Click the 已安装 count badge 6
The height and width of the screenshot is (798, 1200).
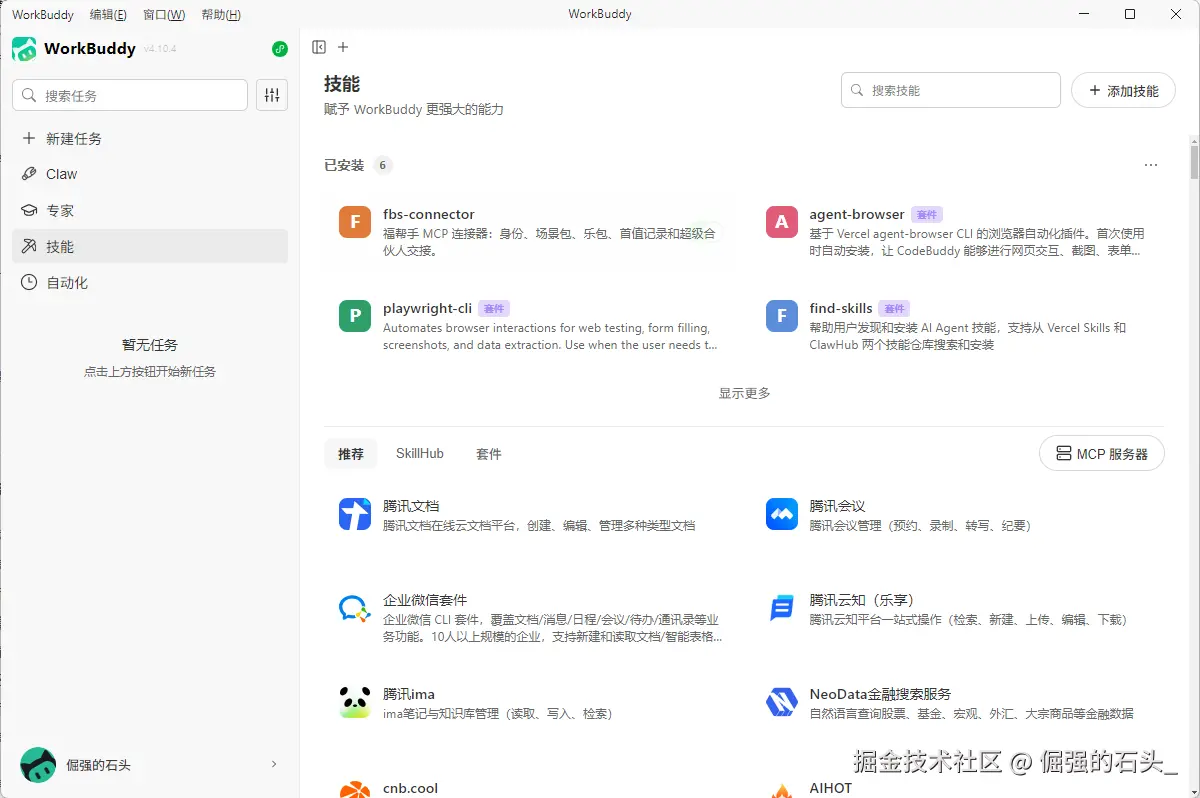[x=383, y=165]
